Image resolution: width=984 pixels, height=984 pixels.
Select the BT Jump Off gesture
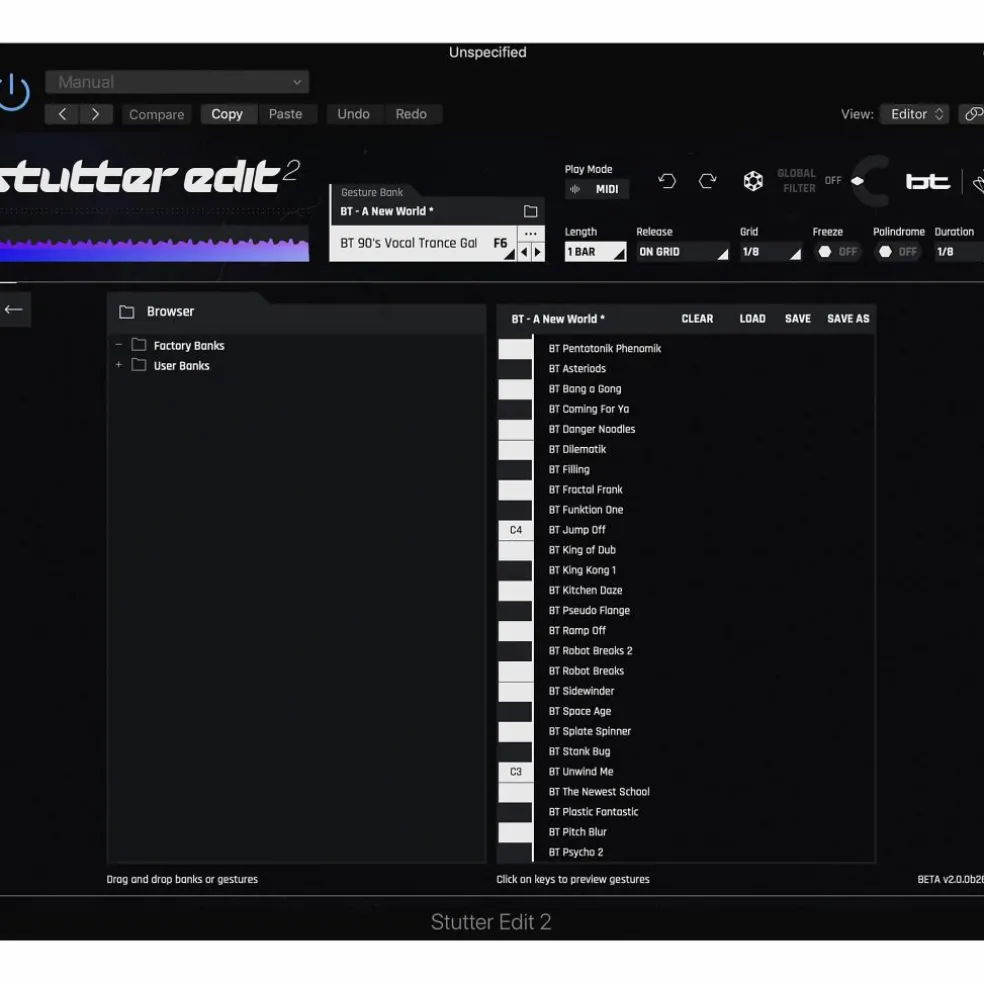(577, 530)
